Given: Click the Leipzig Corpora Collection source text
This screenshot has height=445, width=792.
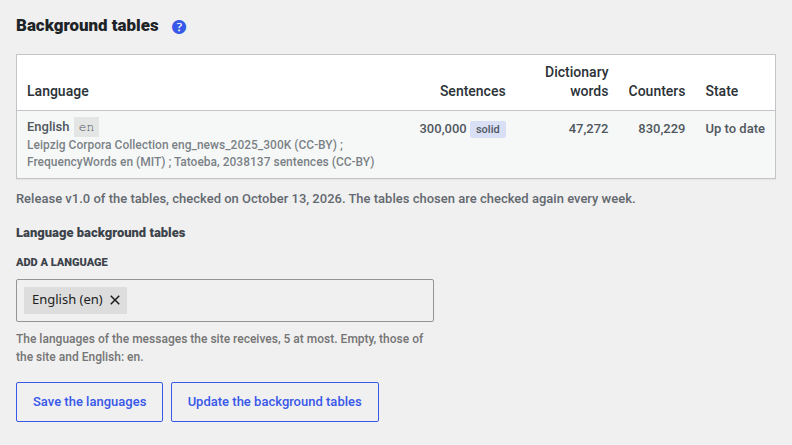Looking at the screenshot, I should coord(185,145).
